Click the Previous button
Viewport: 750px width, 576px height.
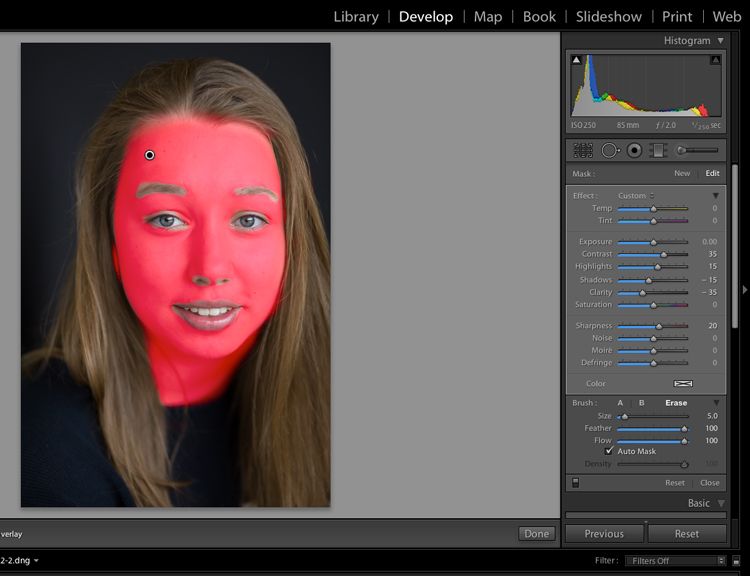tap(604, 534)
